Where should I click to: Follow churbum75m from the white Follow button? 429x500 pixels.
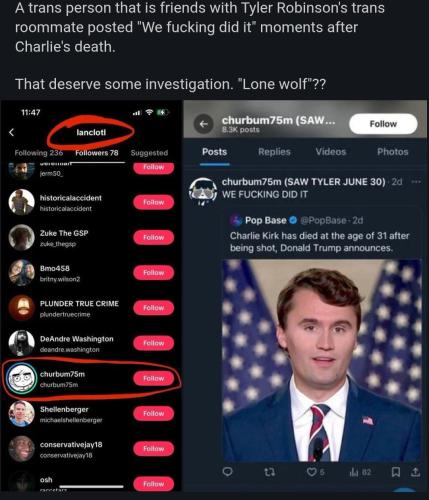coord(383,124)
